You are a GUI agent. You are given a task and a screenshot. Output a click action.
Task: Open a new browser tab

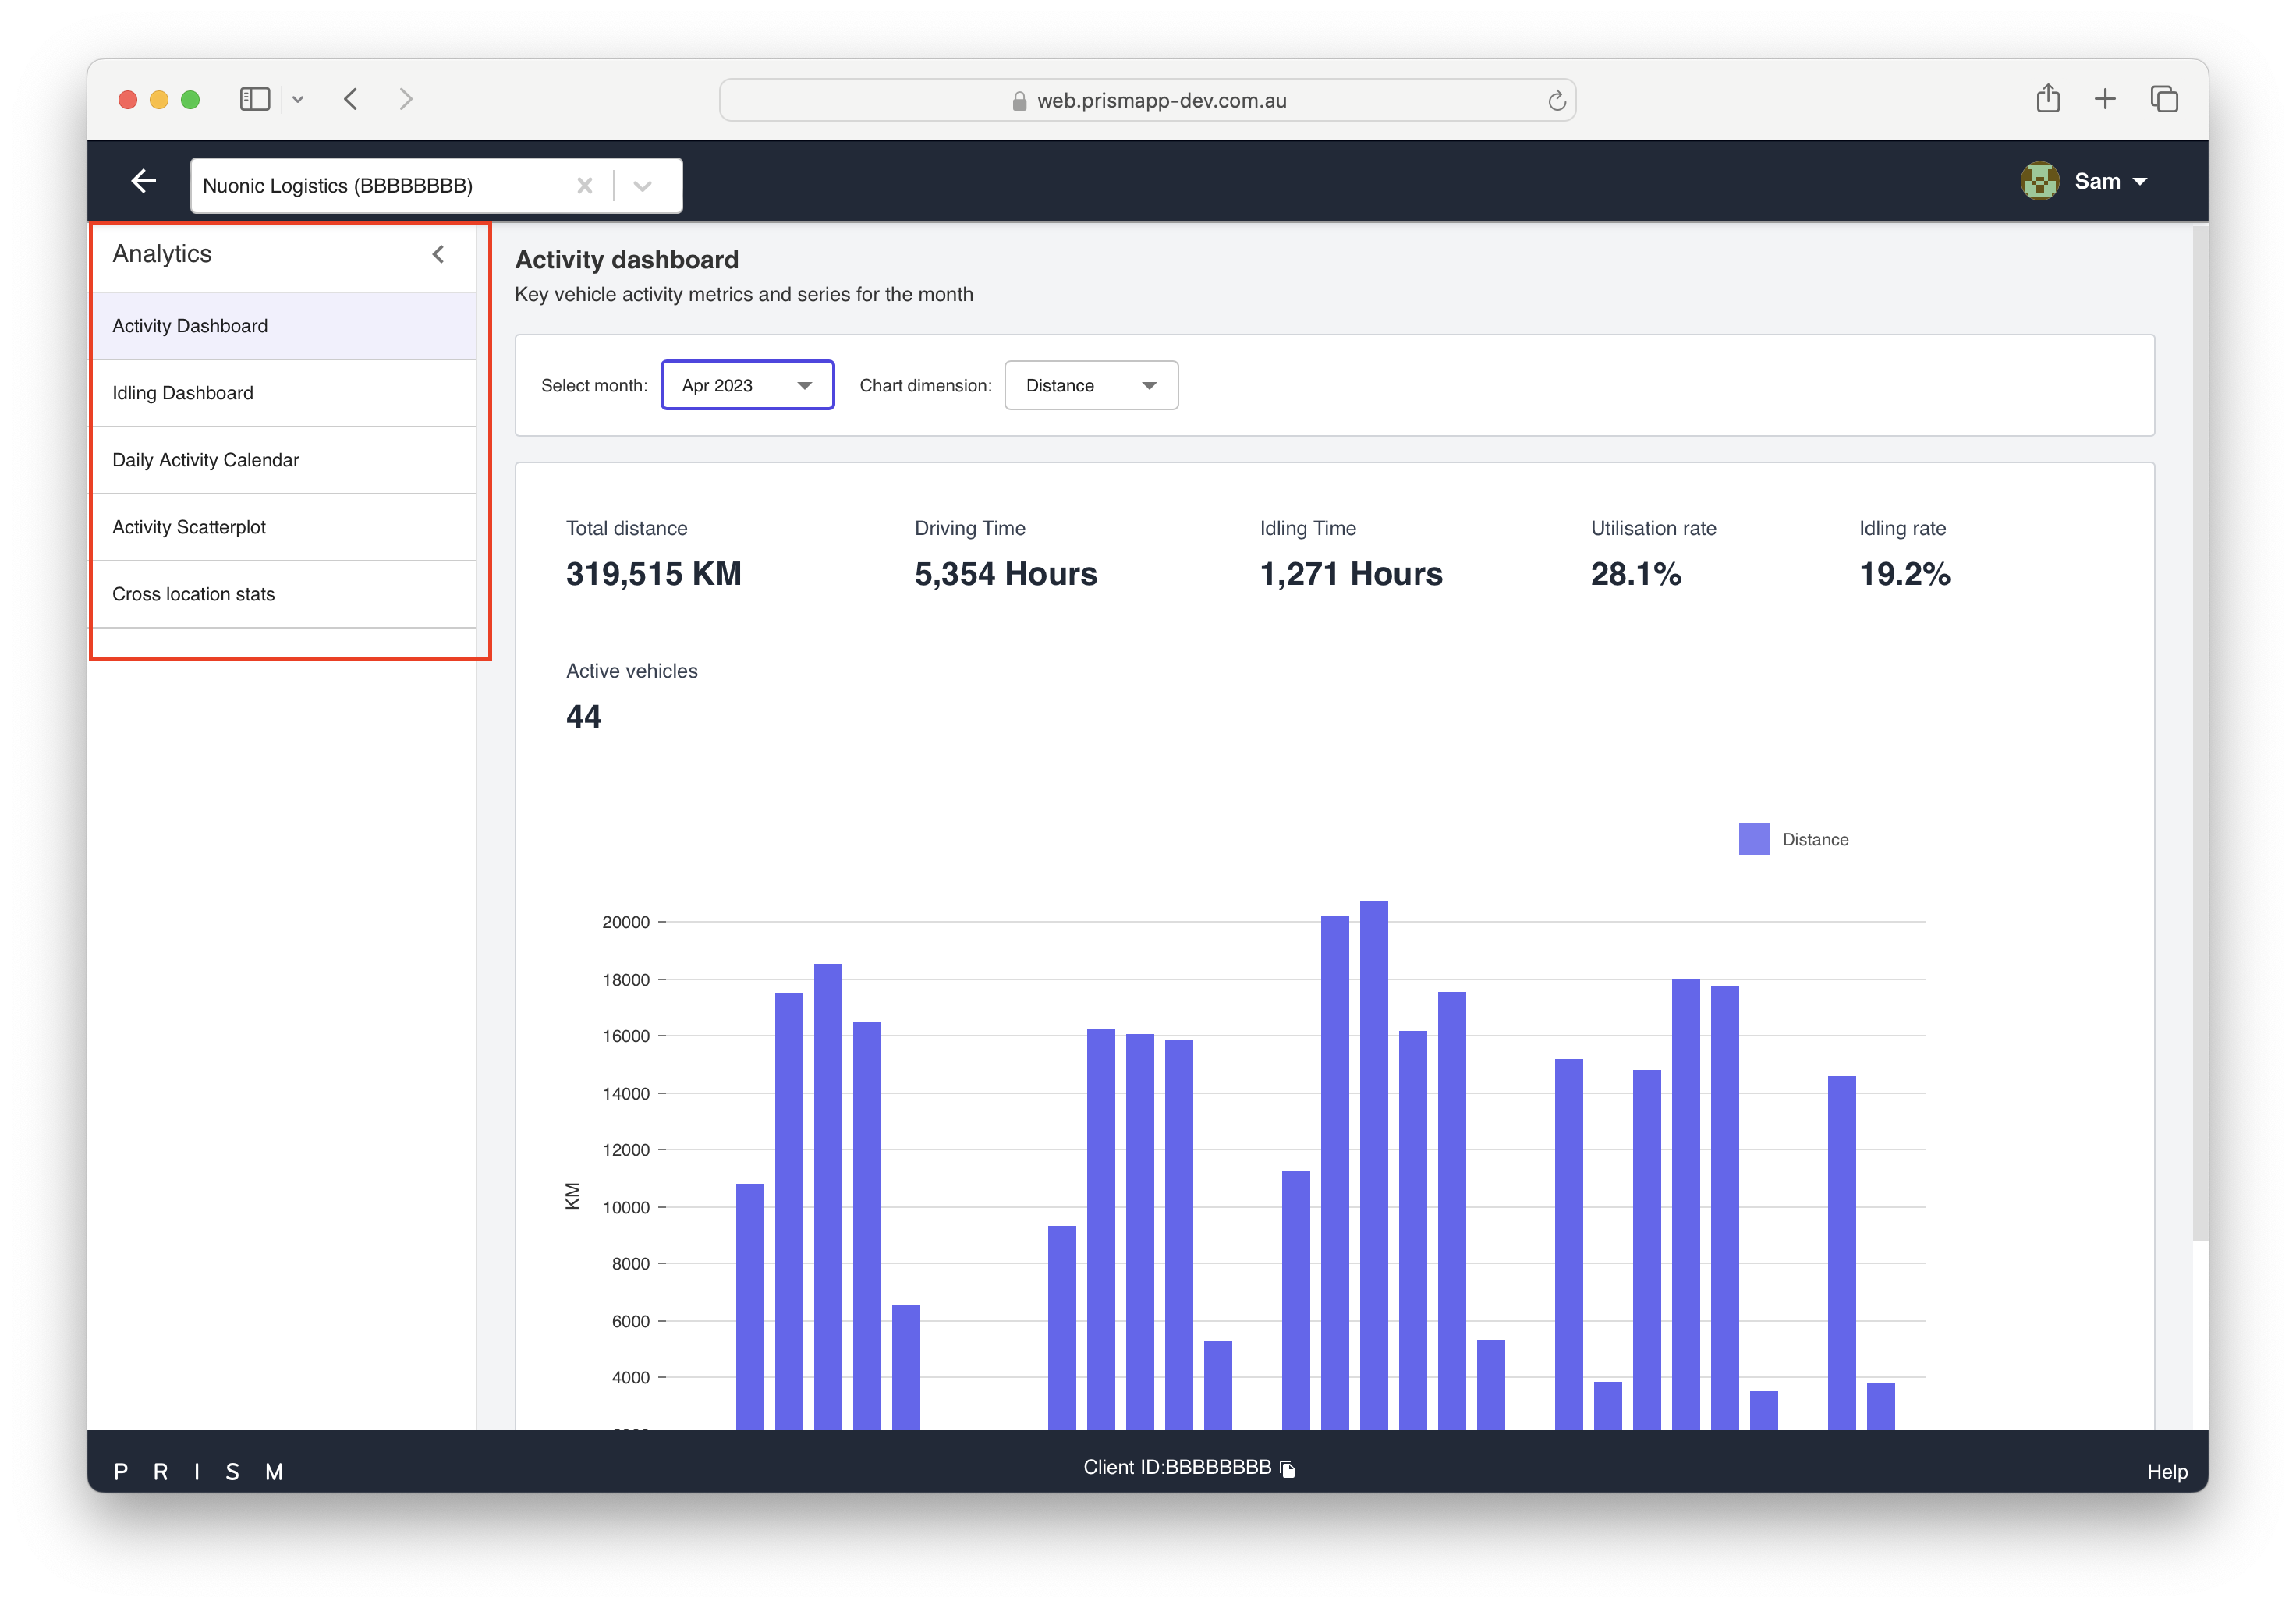coord(2105,99)
